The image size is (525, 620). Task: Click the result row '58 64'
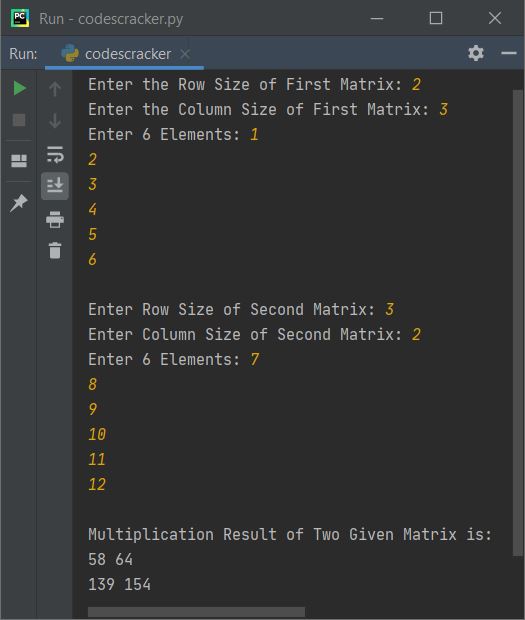(111, 560)
